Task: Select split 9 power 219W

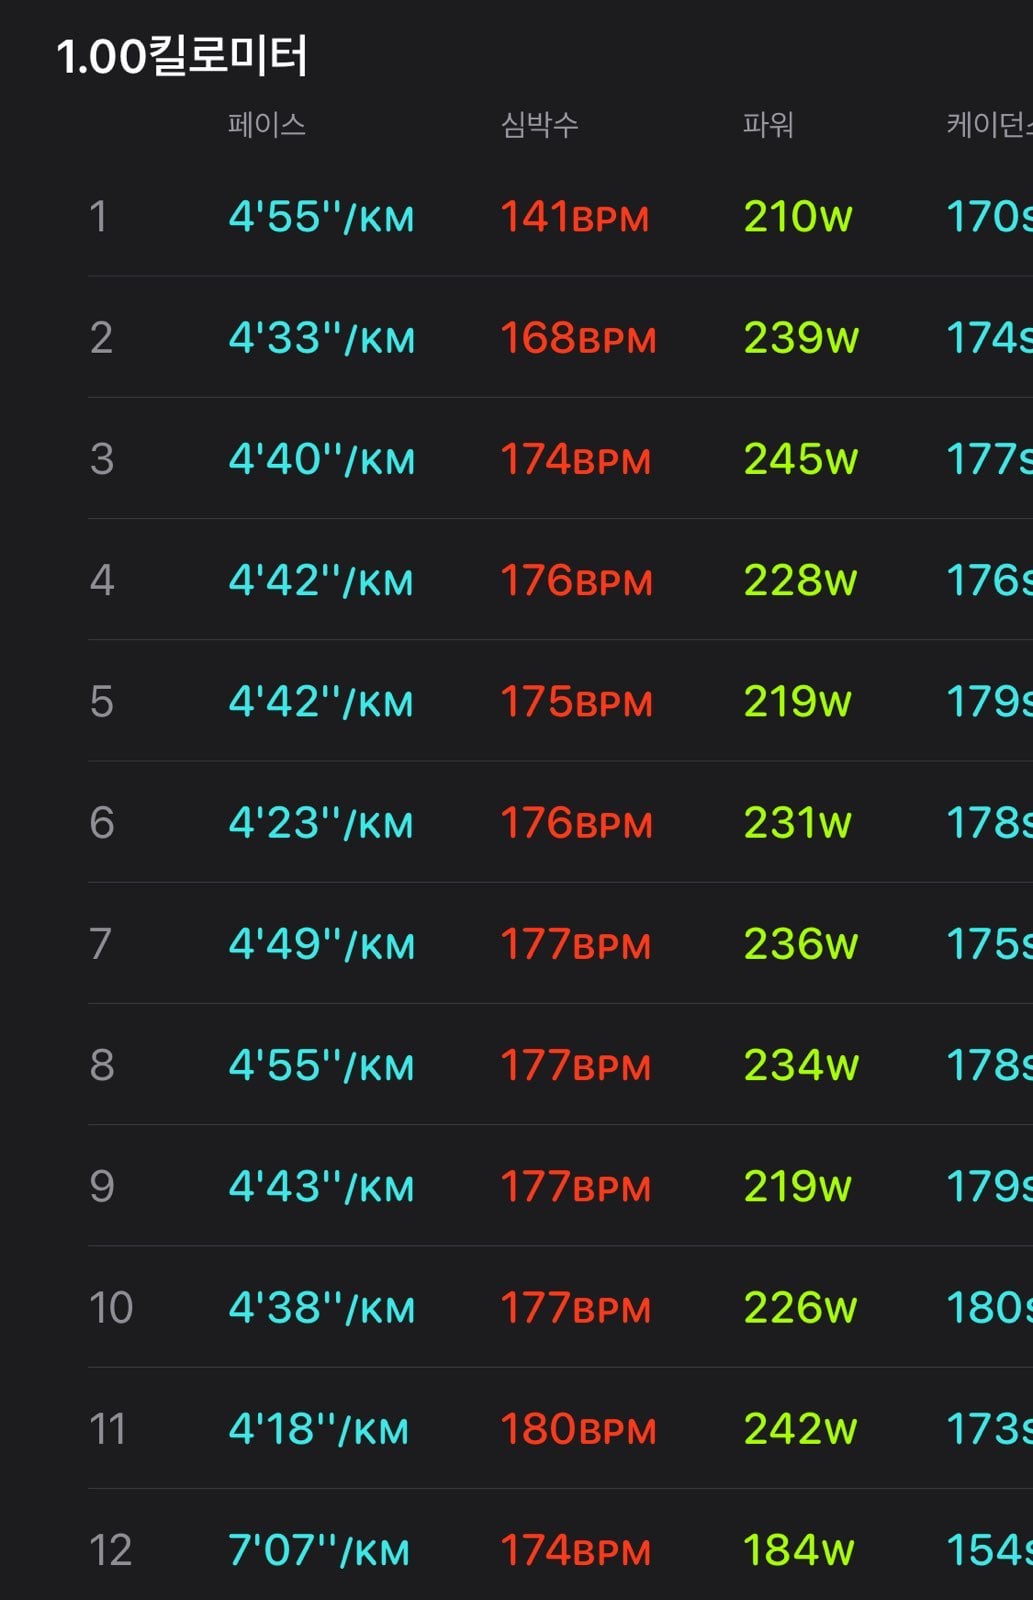Action: (797, 1187)
